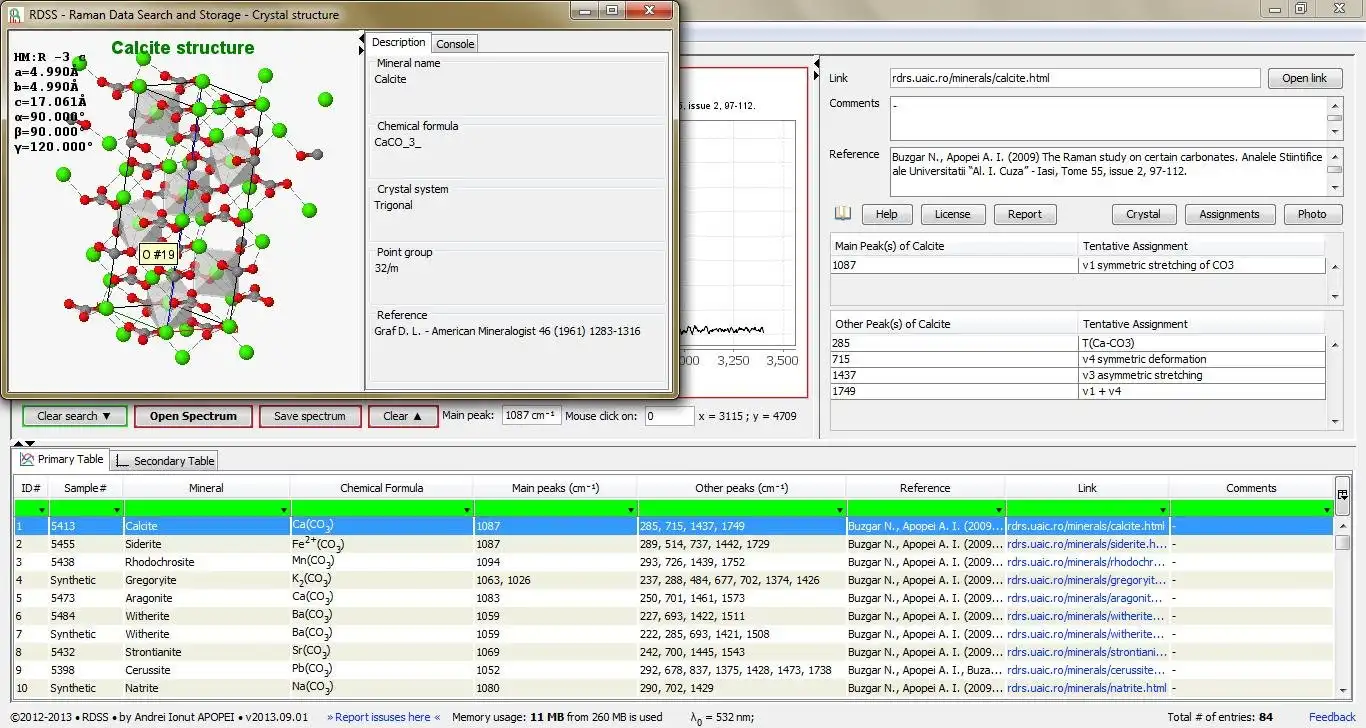Click the 1087 entry in Main Peaks list
Screen dimensions: 1366x728
click(x=955, y=265)
